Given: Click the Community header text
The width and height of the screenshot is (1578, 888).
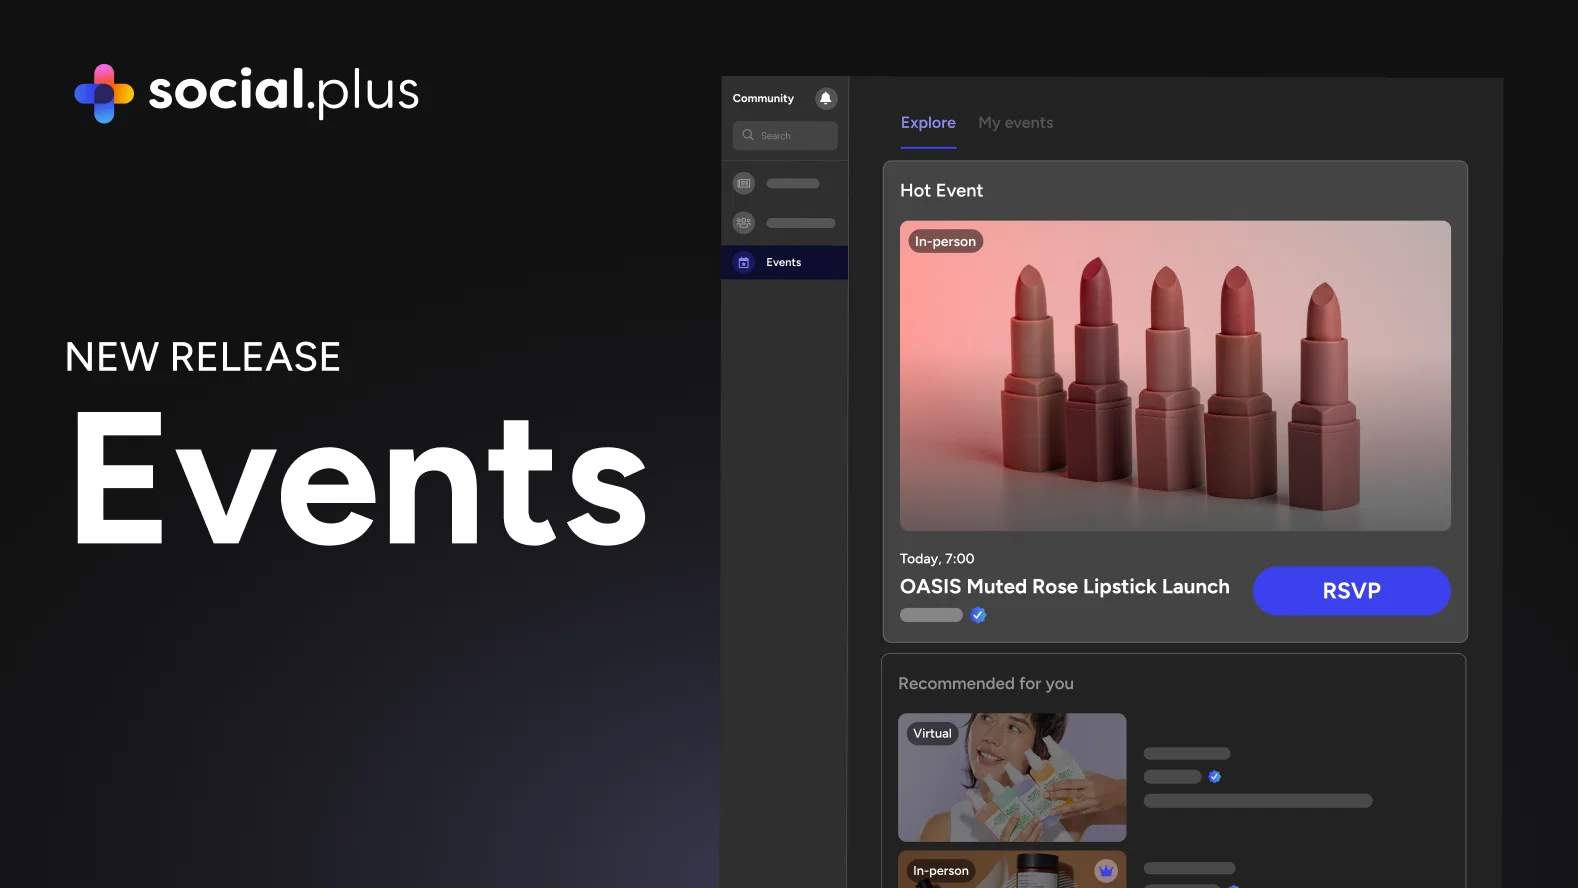Looking at the screenshot, I should 763,98.
